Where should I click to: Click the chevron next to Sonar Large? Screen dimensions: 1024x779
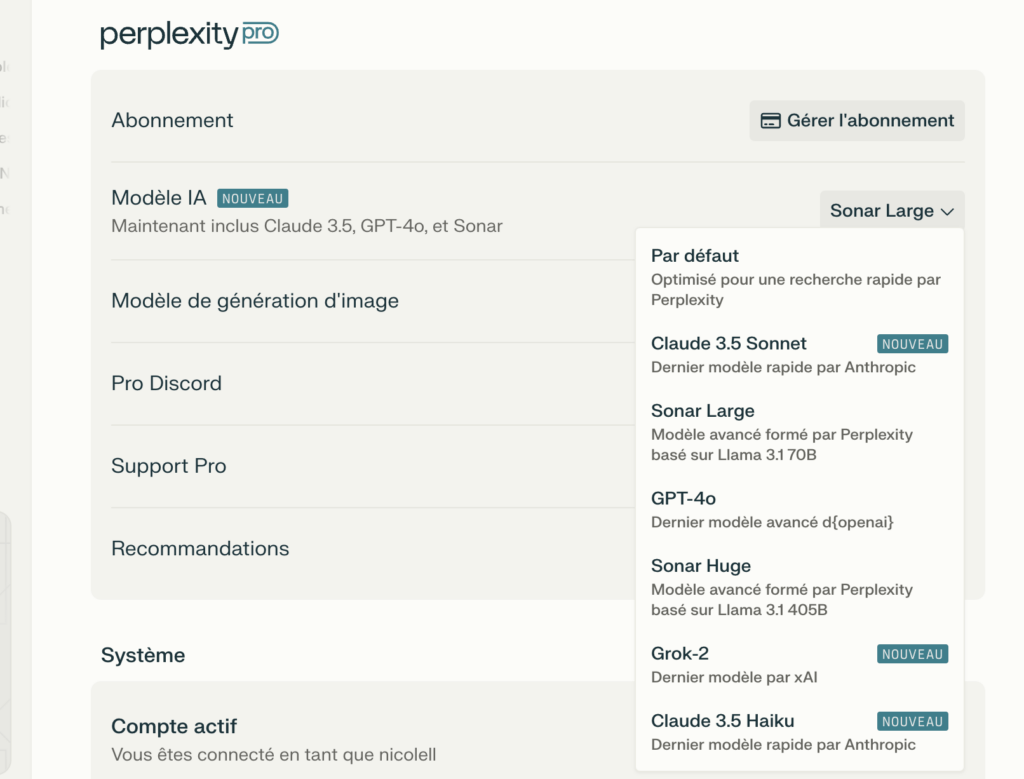coord(947,212)
